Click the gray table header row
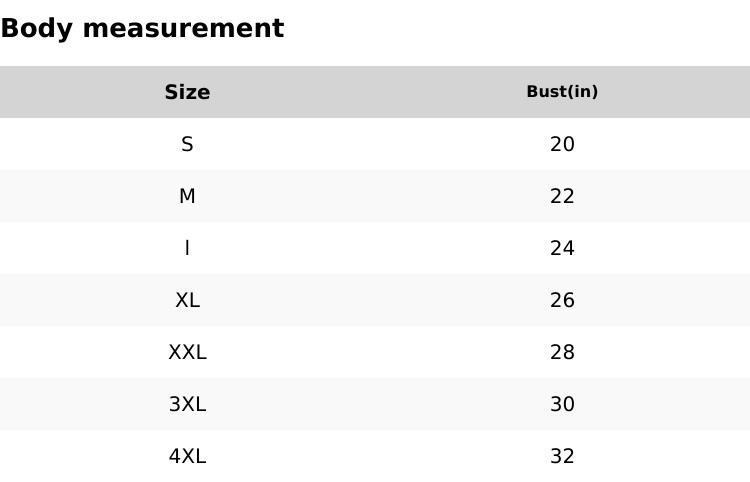This screenshot has width=750, height=482. click(x=375, y=92)
